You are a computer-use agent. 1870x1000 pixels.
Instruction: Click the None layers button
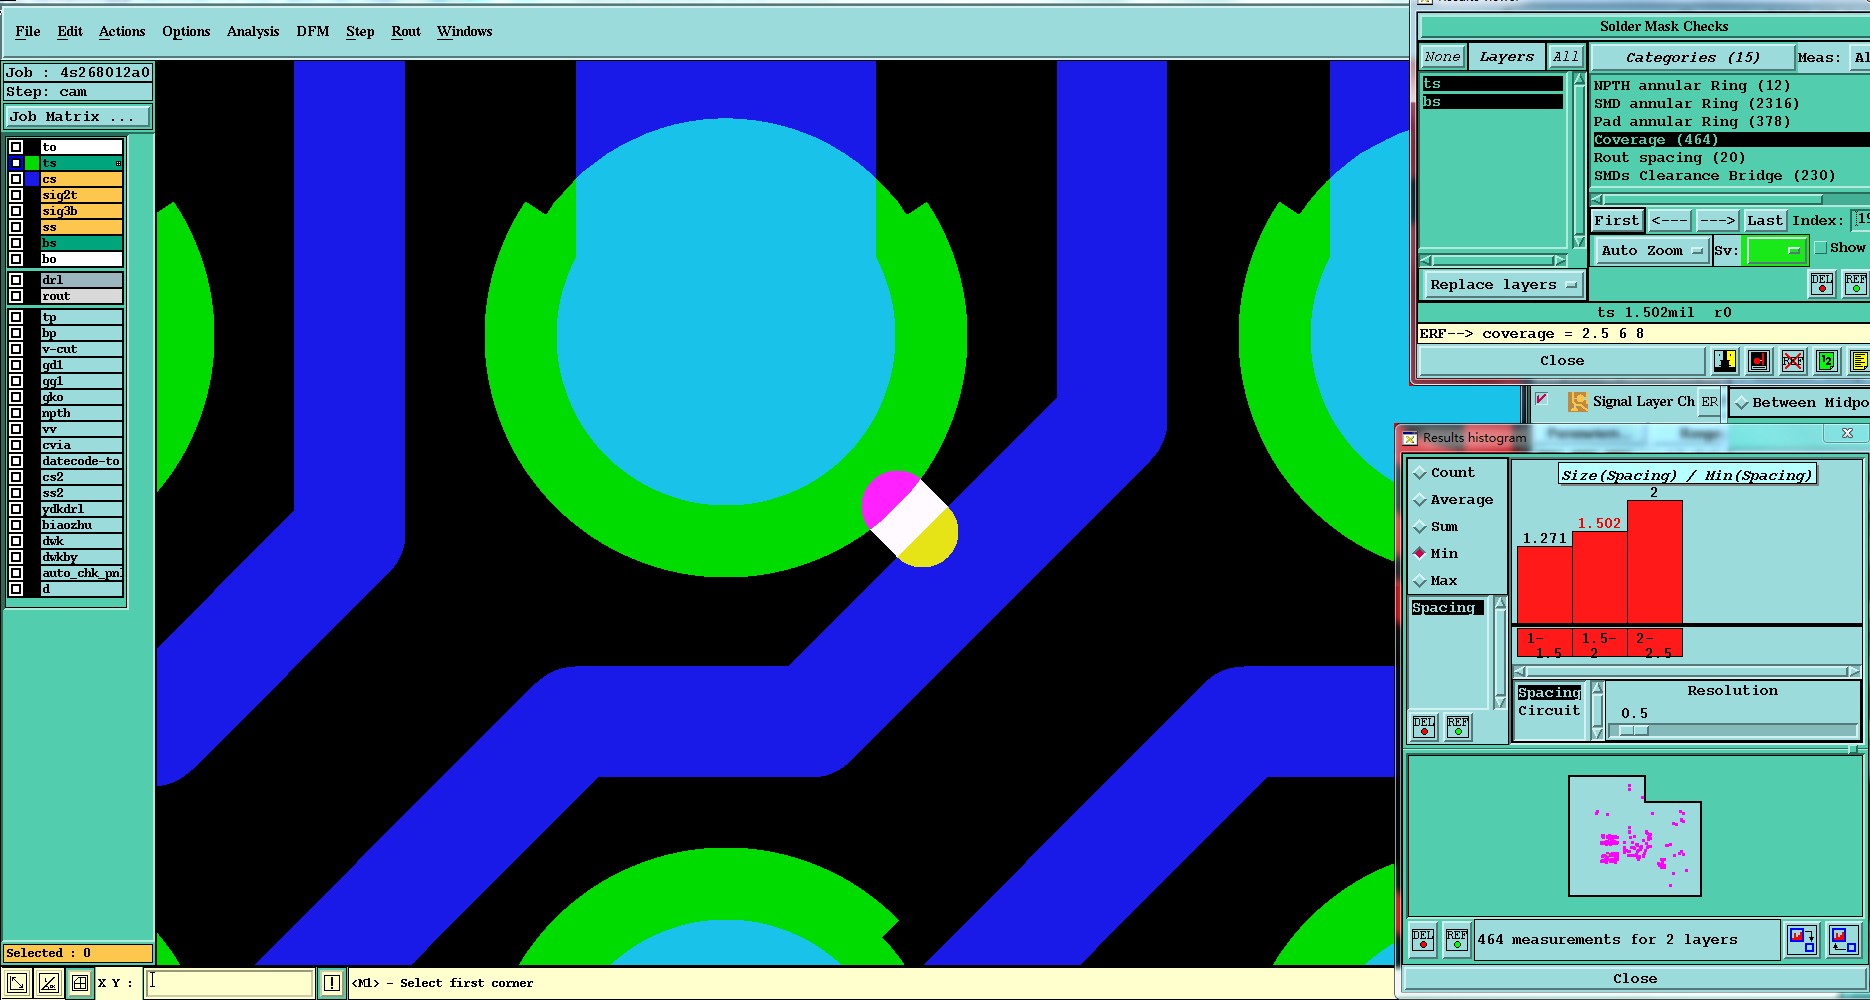click(x=1442, y=57)
